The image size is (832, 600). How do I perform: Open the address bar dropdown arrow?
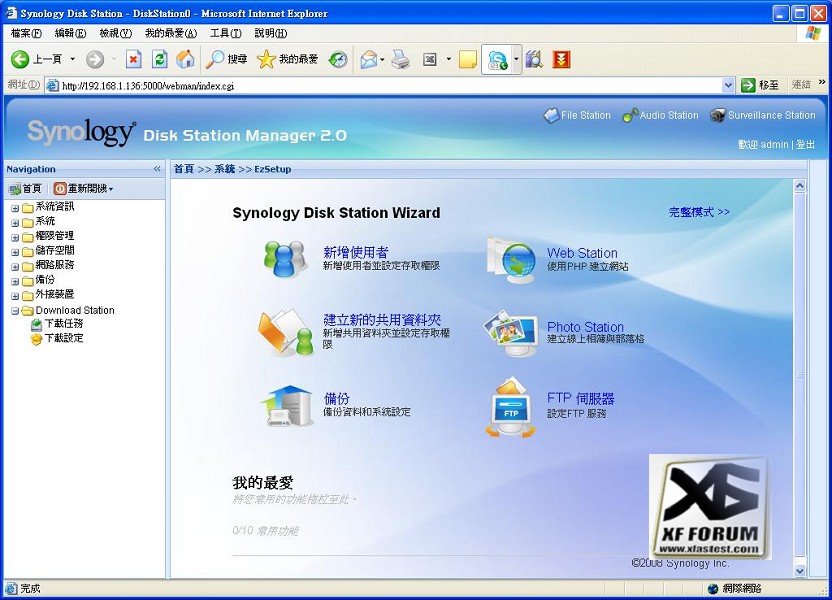[x=728, y=85]
